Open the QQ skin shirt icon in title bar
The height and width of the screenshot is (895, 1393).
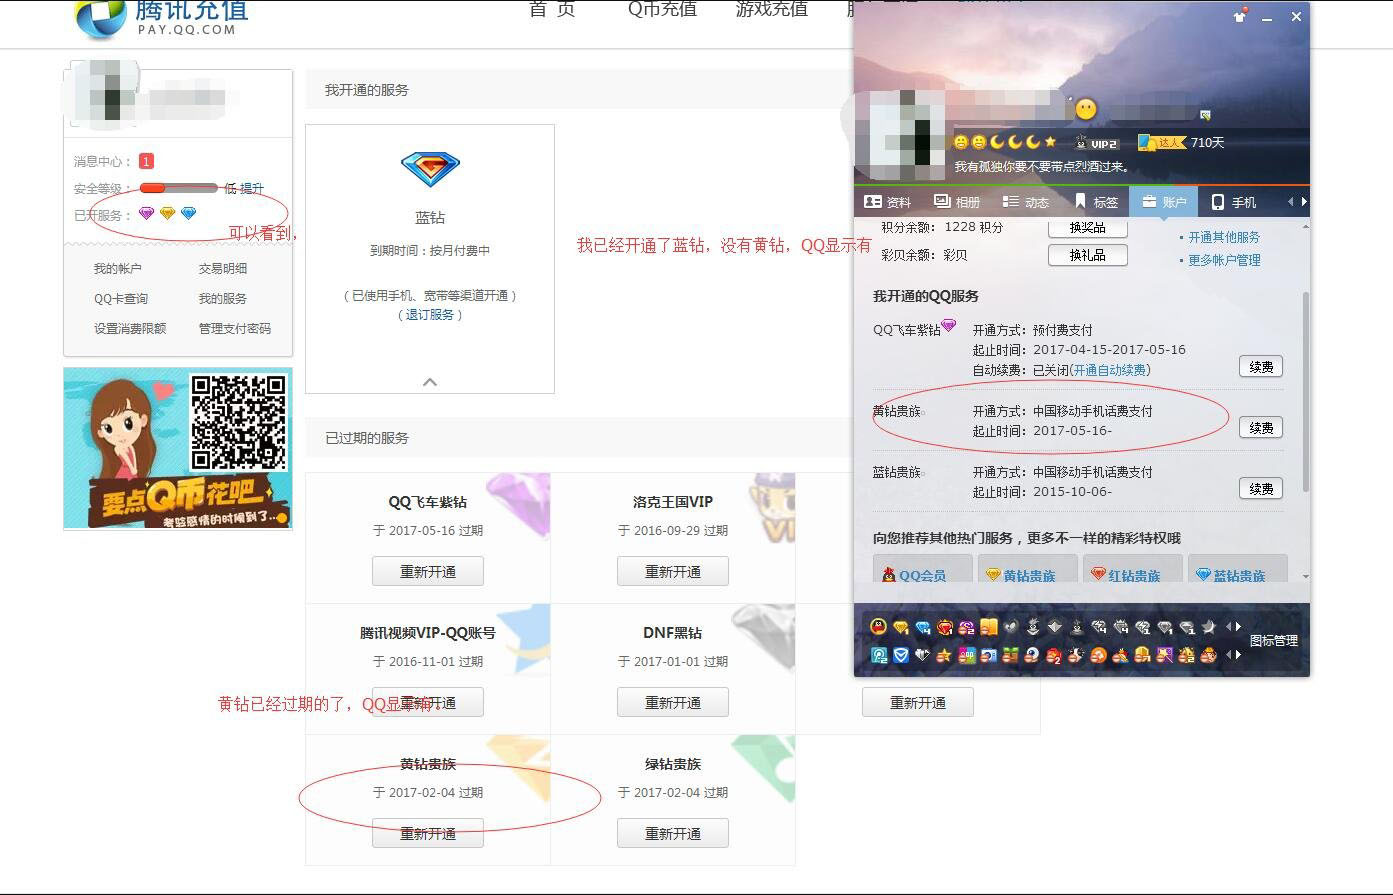click(x=1241, y=15)
